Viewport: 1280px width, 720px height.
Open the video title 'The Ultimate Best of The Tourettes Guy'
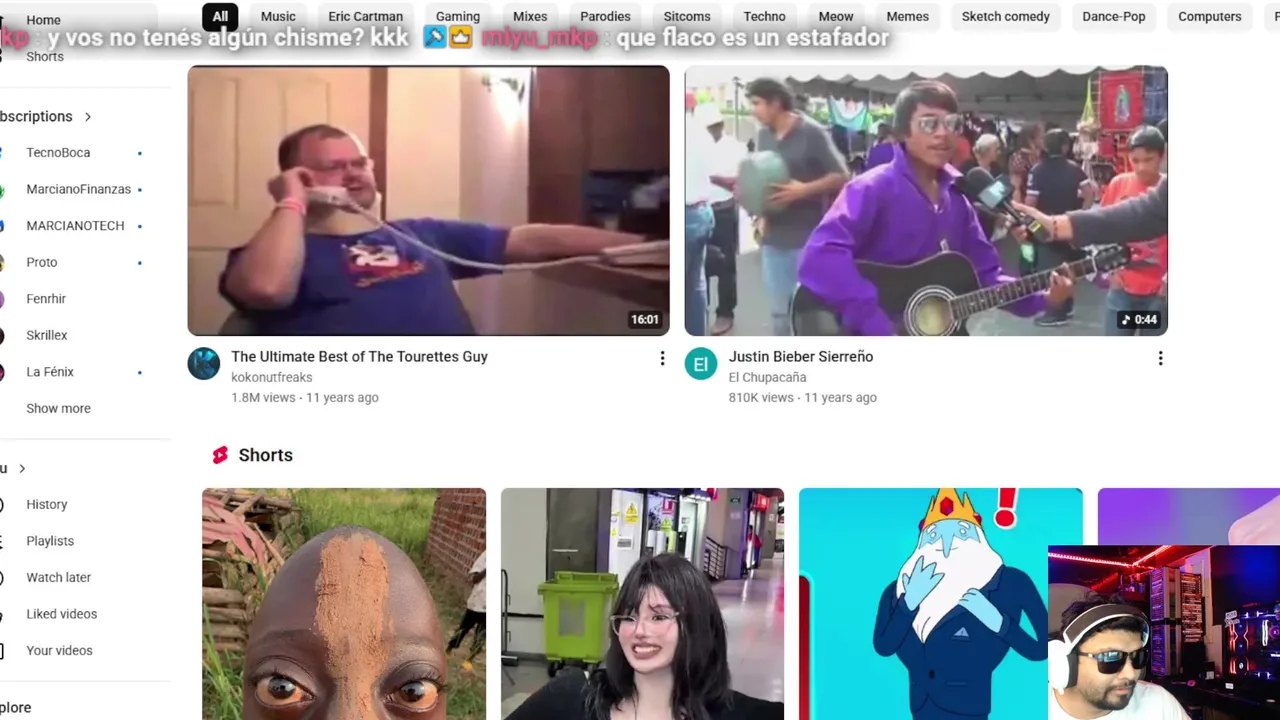point(359,357)
